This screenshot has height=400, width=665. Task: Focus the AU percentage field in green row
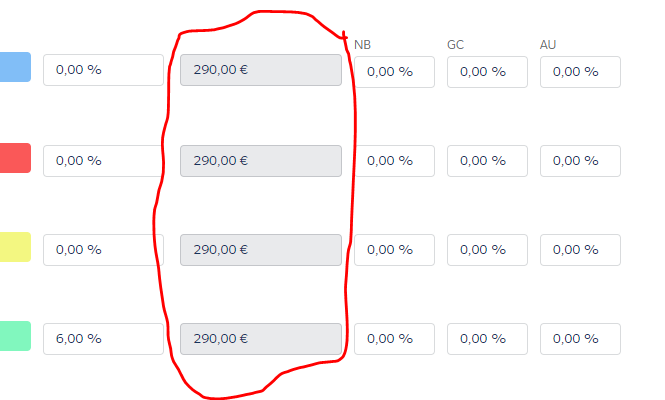pyautogui.click(x=580, y=338)
